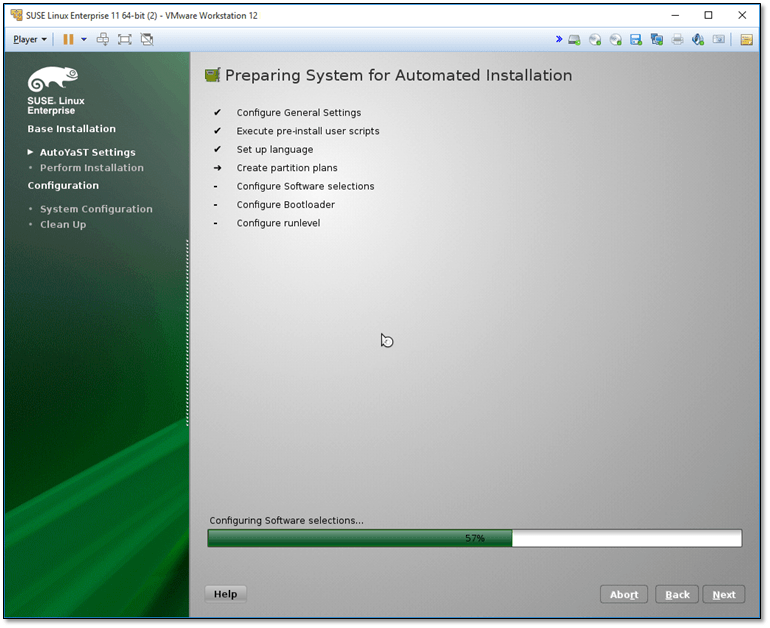The width and height of the screenshot is (770, 628).
Task: Select AutoYaST Settings in sidebar
Action: [x=87, y=152]
